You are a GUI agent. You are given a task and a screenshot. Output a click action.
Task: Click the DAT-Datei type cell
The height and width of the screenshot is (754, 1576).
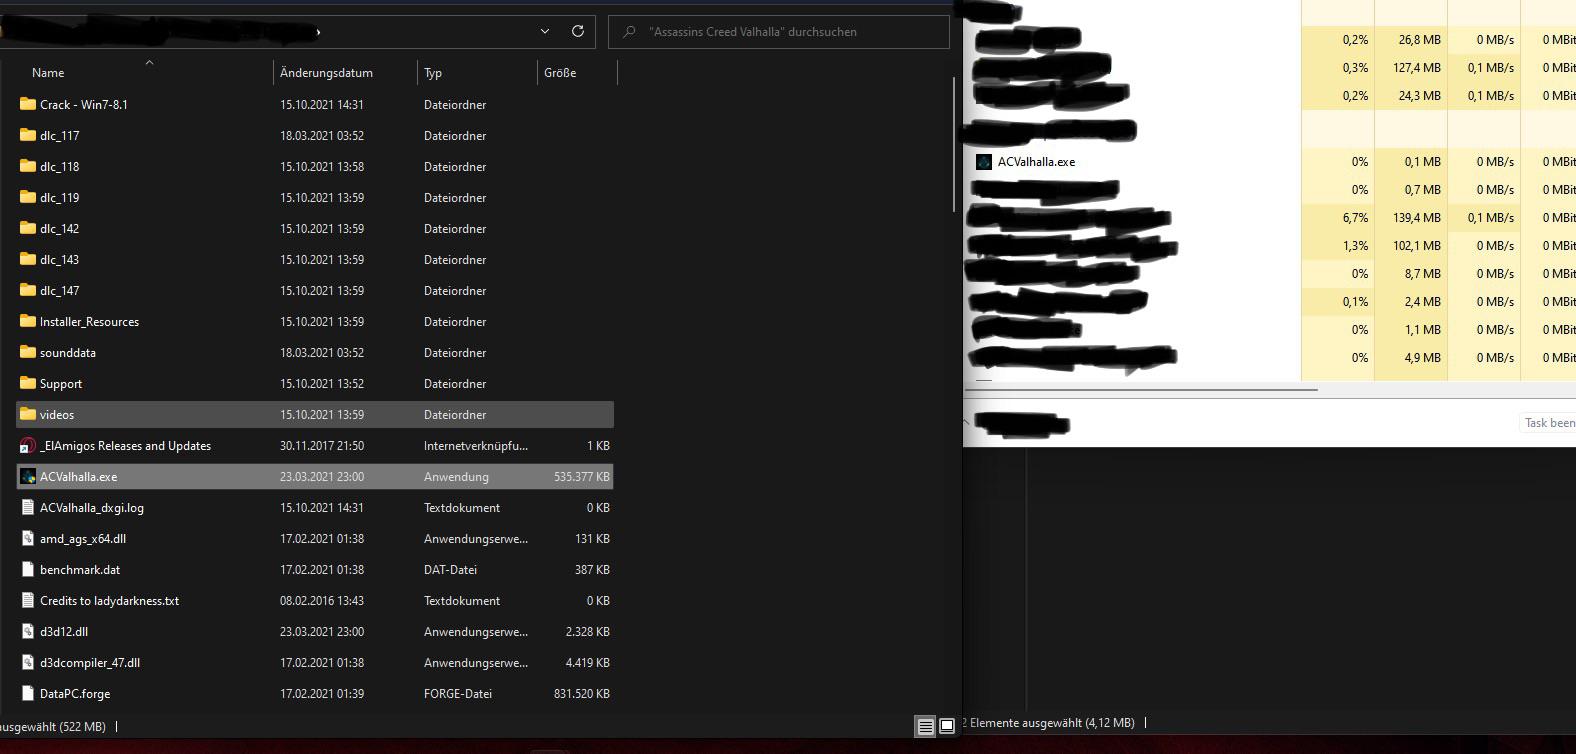(450, 570)
